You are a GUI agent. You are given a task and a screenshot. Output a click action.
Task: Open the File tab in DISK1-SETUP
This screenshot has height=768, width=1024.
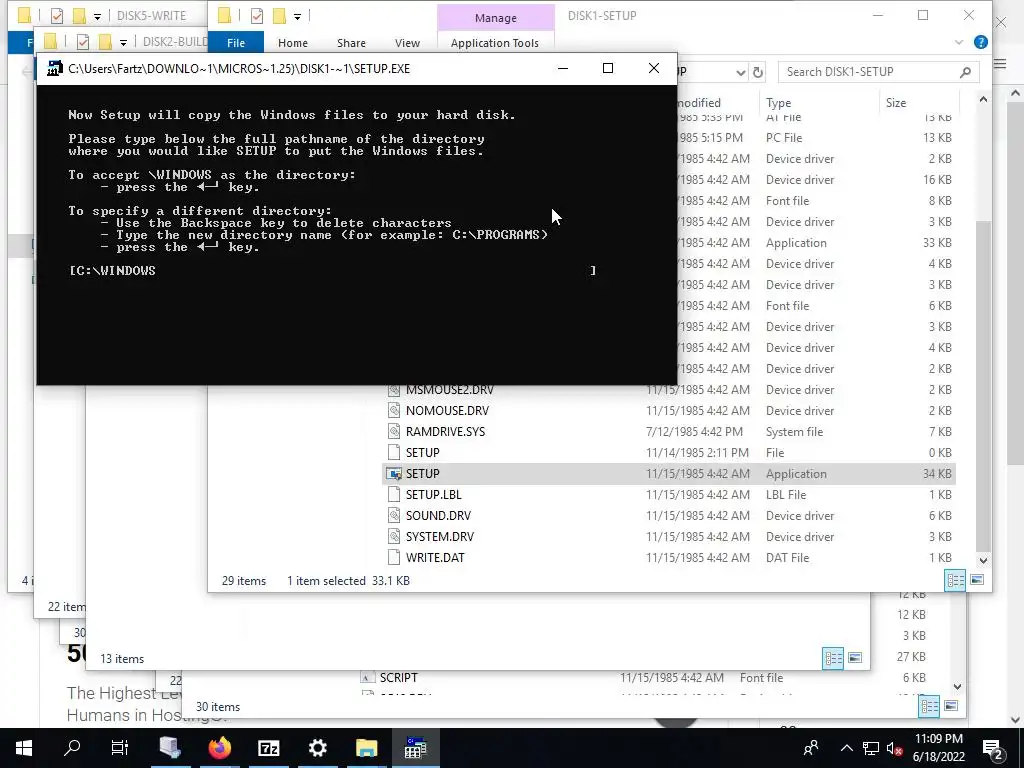tap(236, 42)
